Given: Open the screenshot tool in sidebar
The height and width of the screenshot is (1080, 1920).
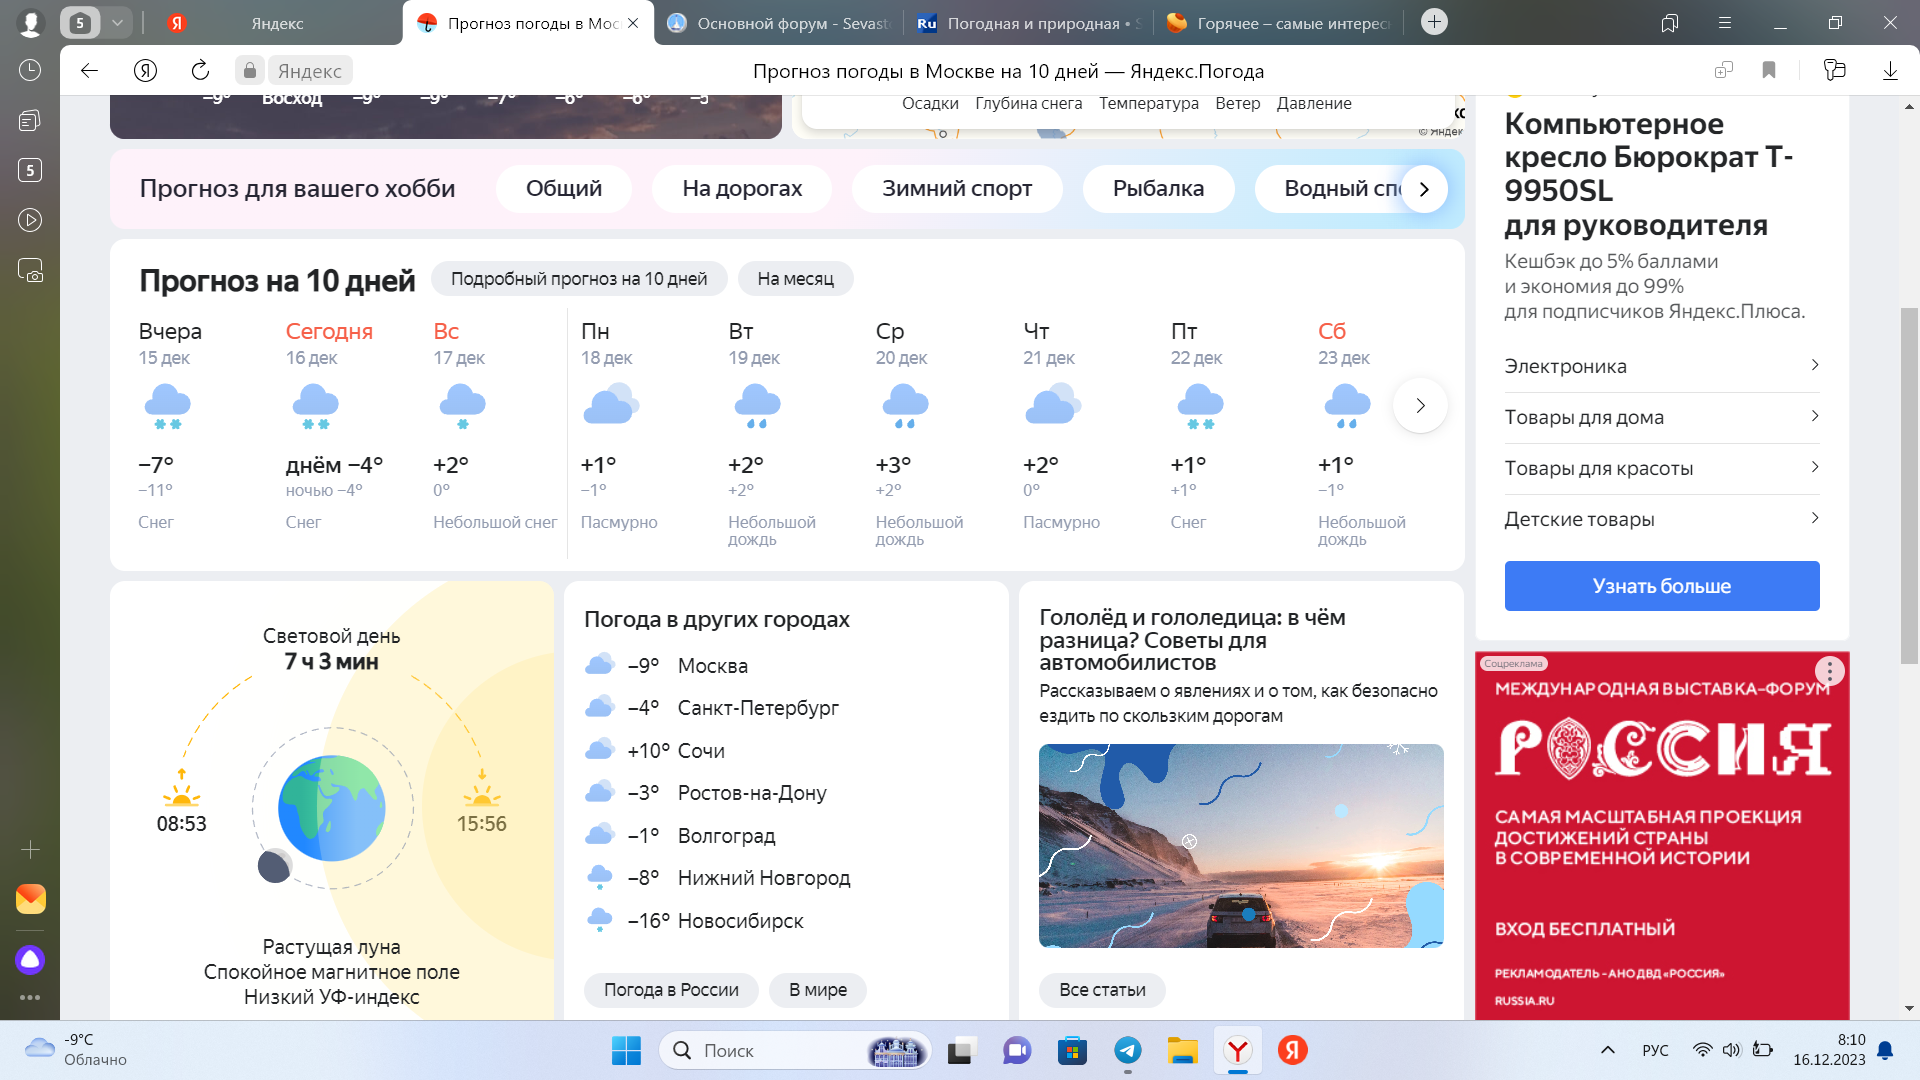Looking at the screenshot, I should click(x=30, y=270).
